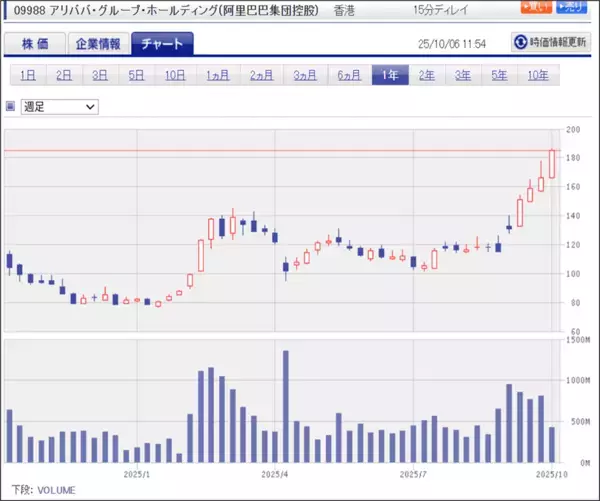Screen dimensions: 600x501
Task: Click the latest candlestick near 180
Action: (x=552, y=164)
